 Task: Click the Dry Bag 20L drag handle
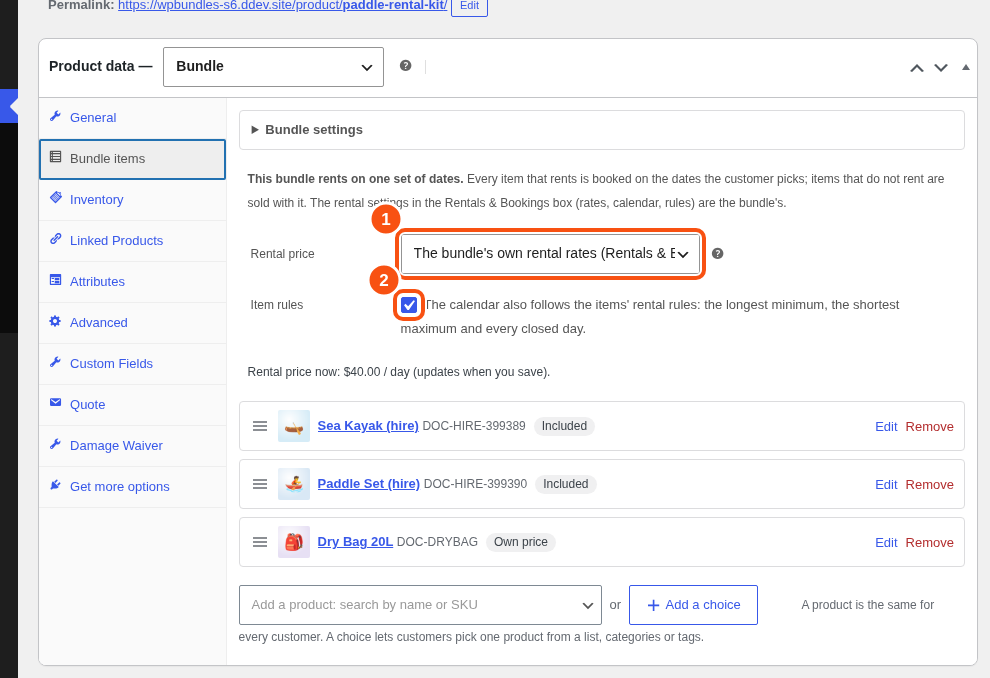coord(259,542)
